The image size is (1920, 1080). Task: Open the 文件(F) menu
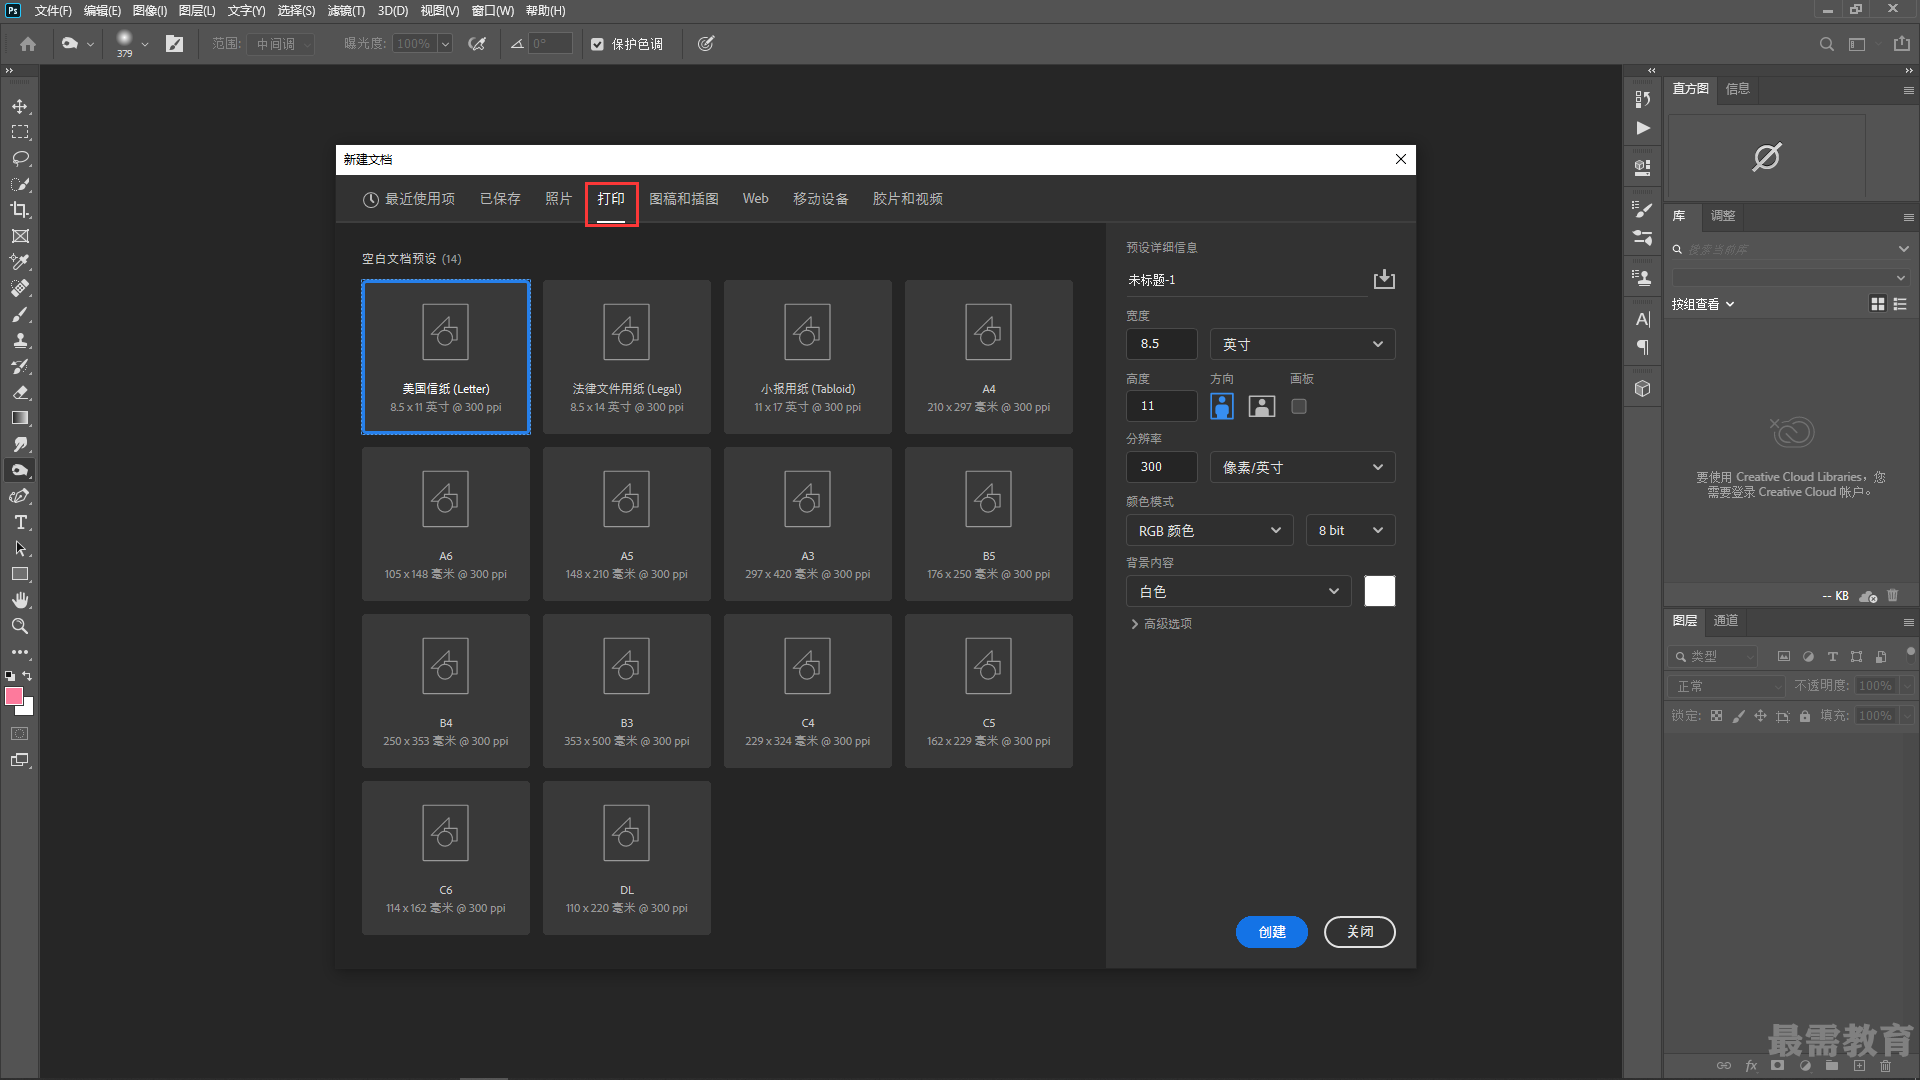pos(53,10)
